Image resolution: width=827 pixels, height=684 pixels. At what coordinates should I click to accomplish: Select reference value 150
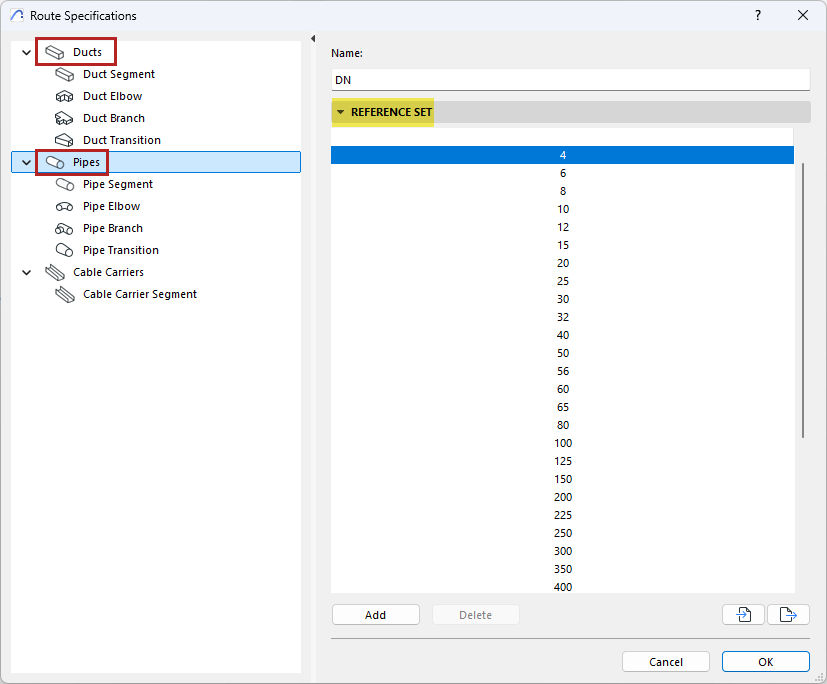562,479
